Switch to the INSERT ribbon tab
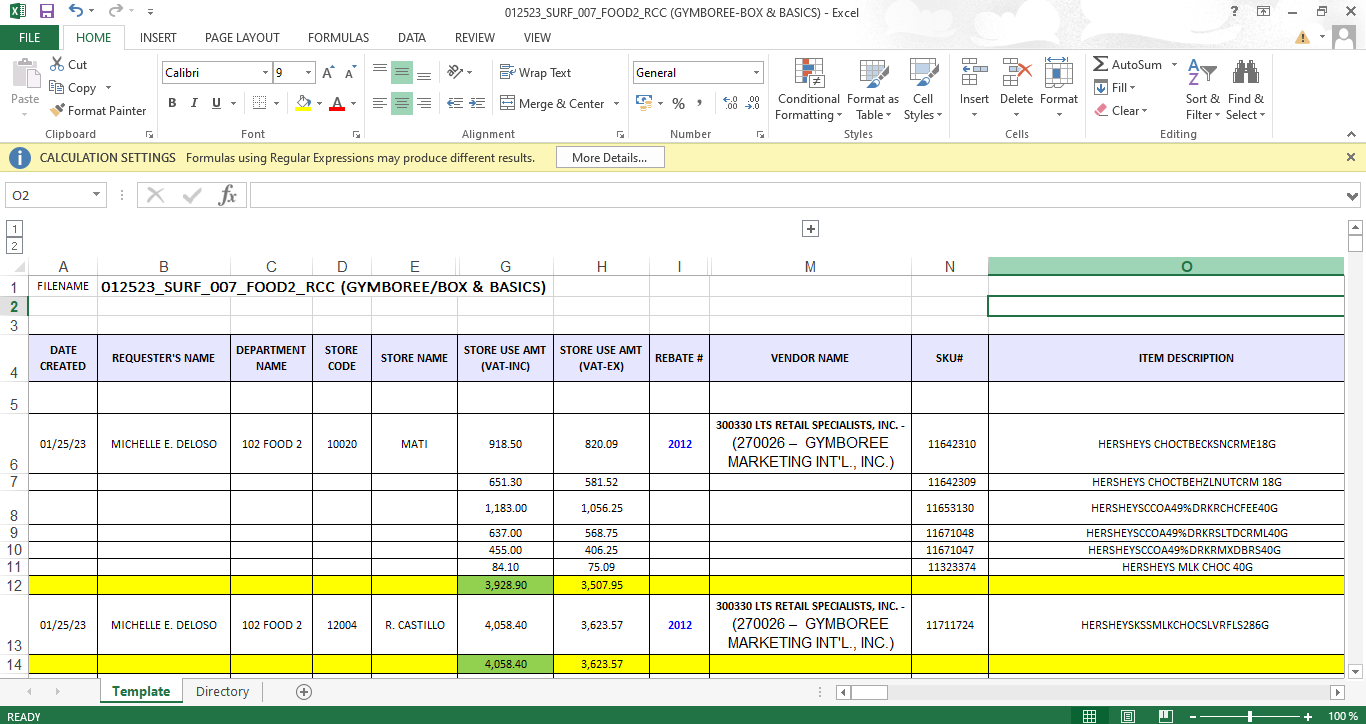The width and height of the screenshot is (1366, 724). coord(158,38)
